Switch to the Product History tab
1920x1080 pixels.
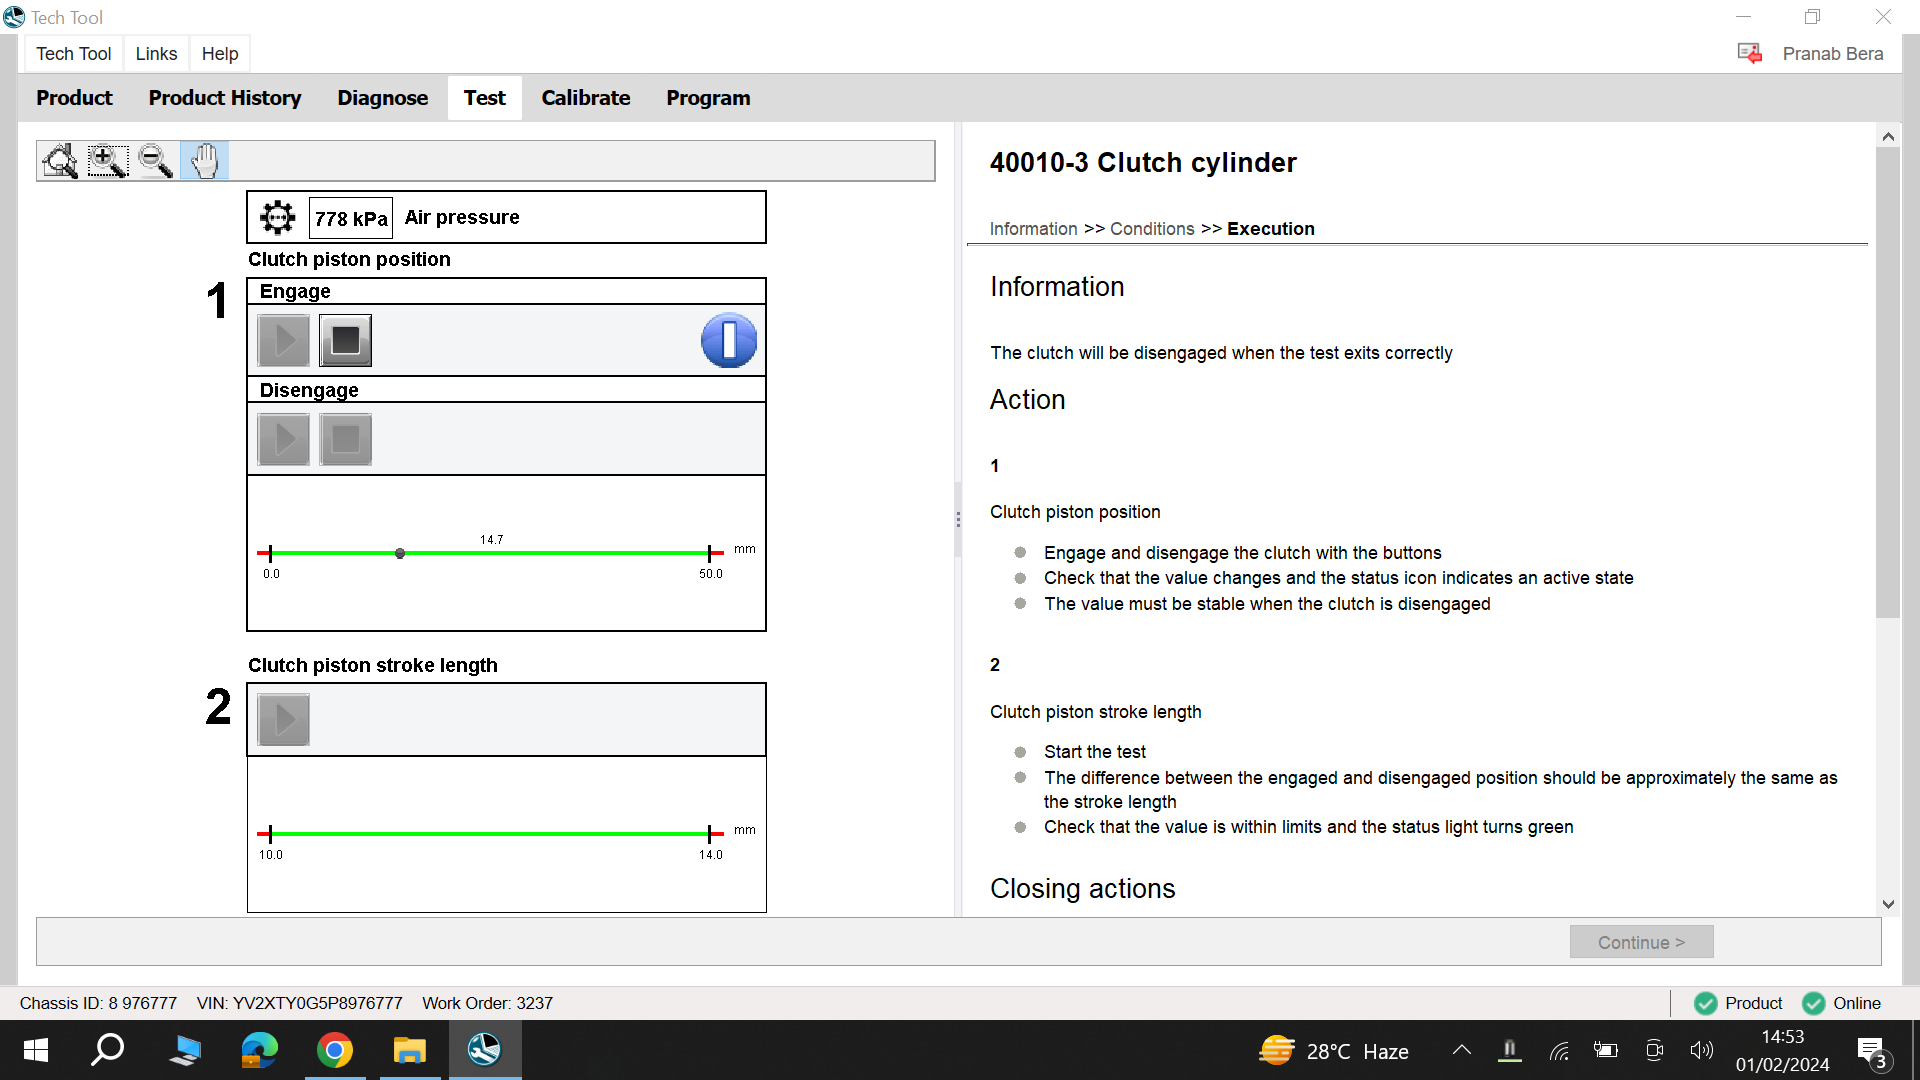pyautogui.click(x=225, y=98)
